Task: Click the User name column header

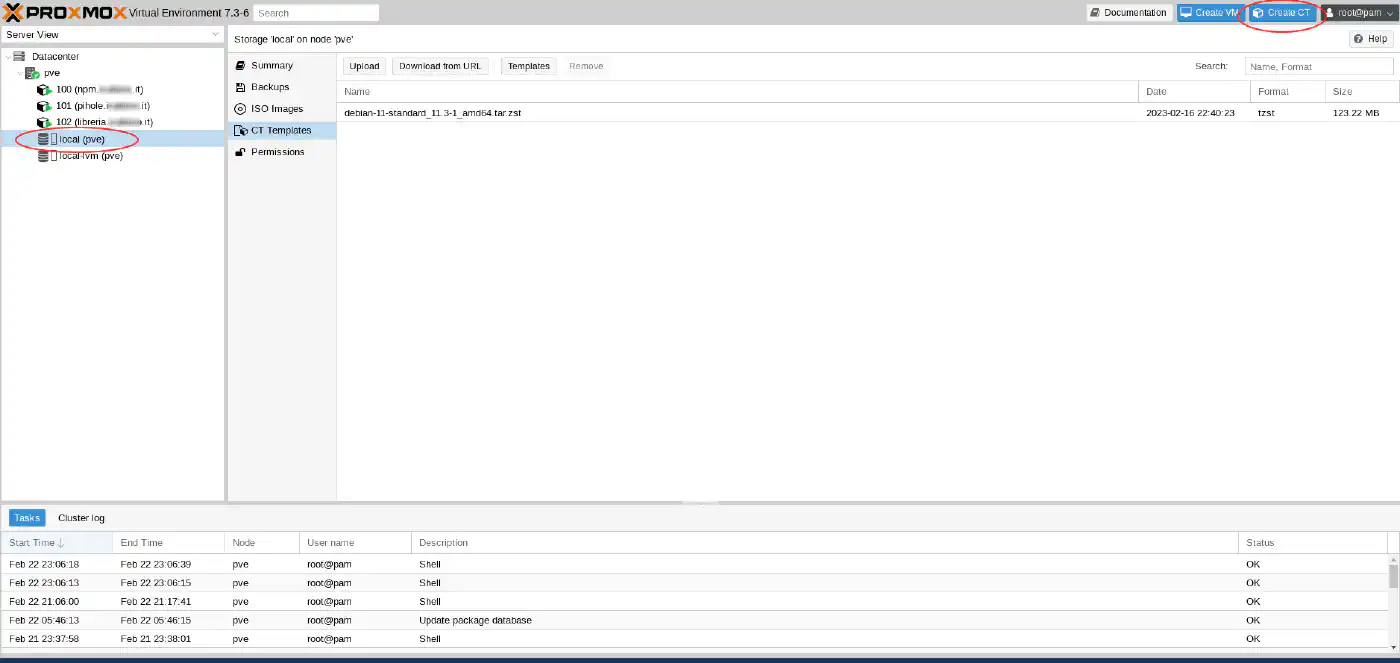Action: 355,543
